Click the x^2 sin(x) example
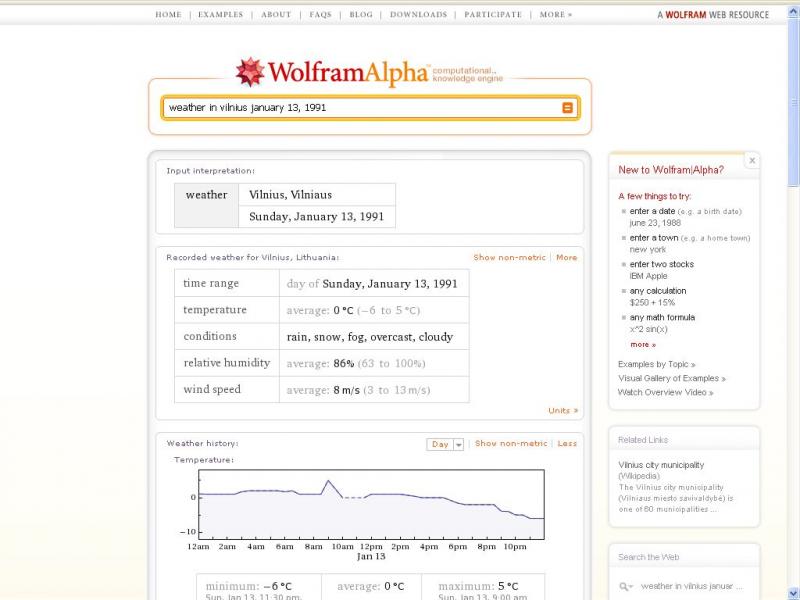The image size is (800, 600). click(648, 329)
